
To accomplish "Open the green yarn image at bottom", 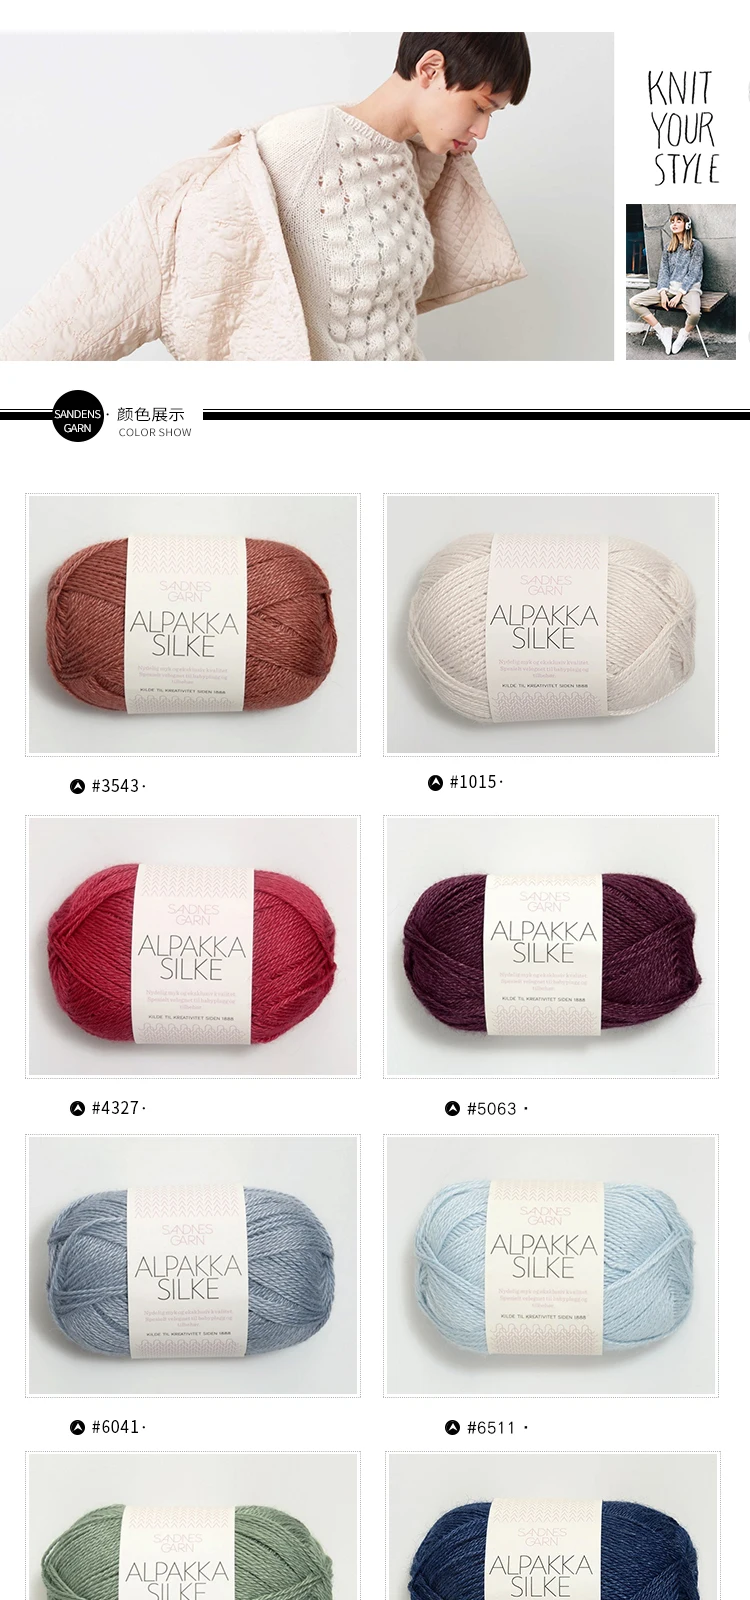I will pyautogui.click(x=193, y=1527).
